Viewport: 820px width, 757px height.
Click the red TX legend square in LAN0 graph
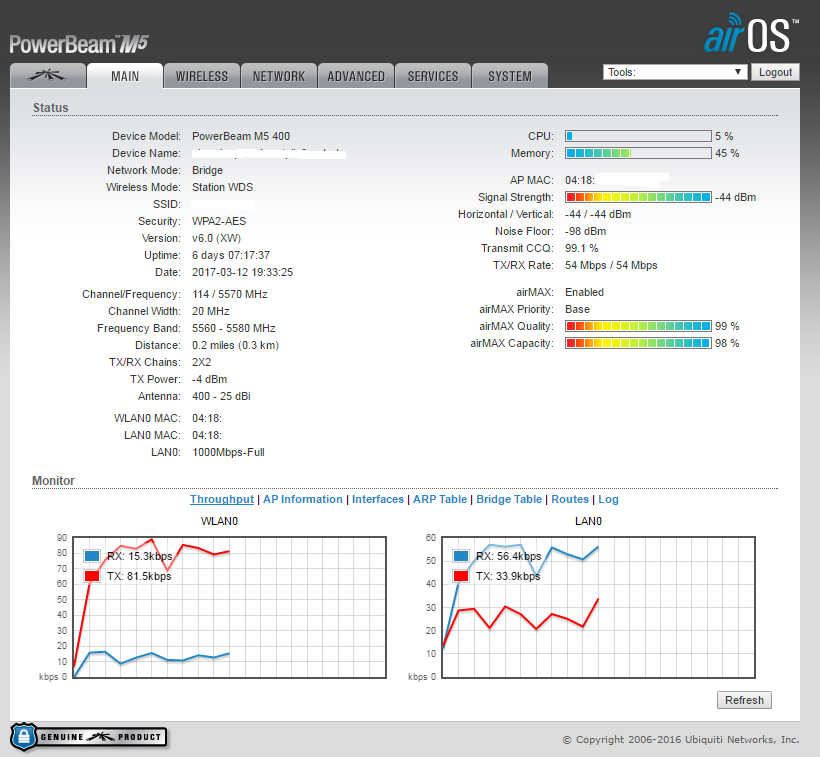(x=461, y=576)
